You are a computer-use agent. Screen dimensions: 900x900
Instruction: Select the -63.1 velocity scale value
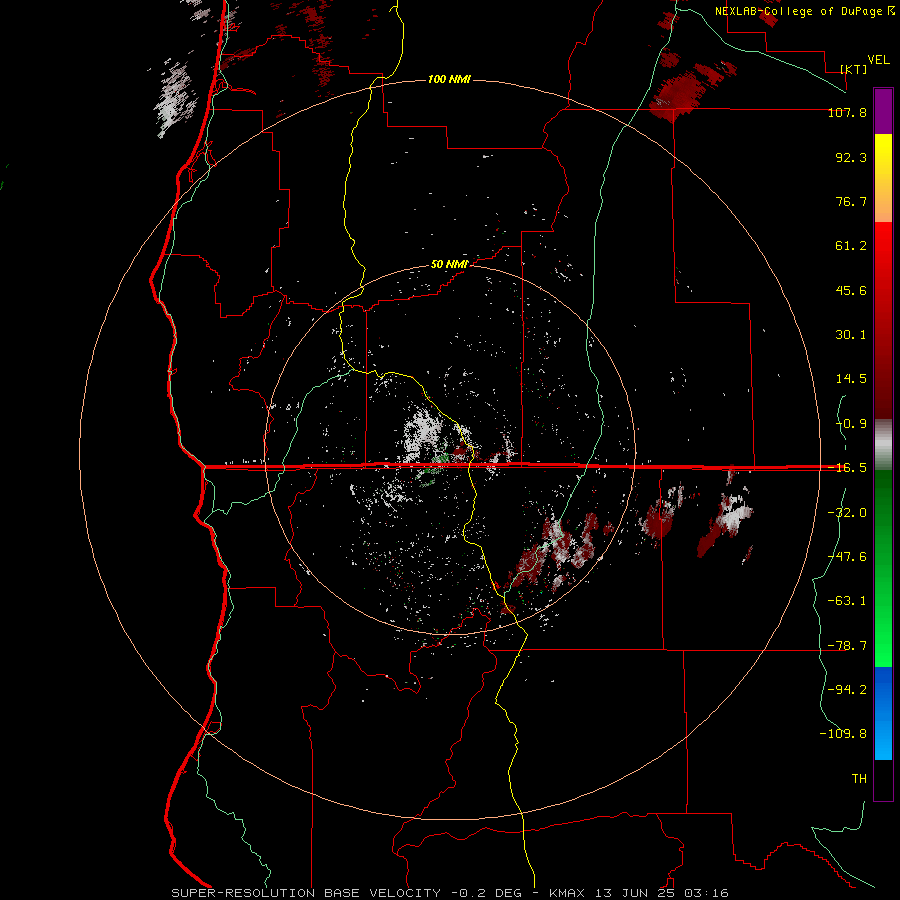(847, 601)
